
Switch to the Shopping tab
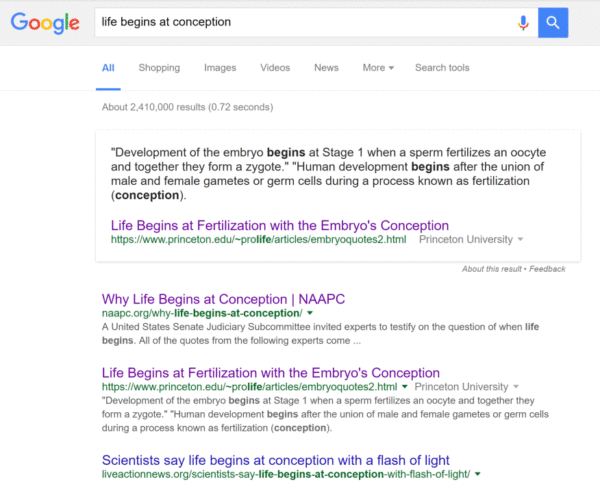159,68
